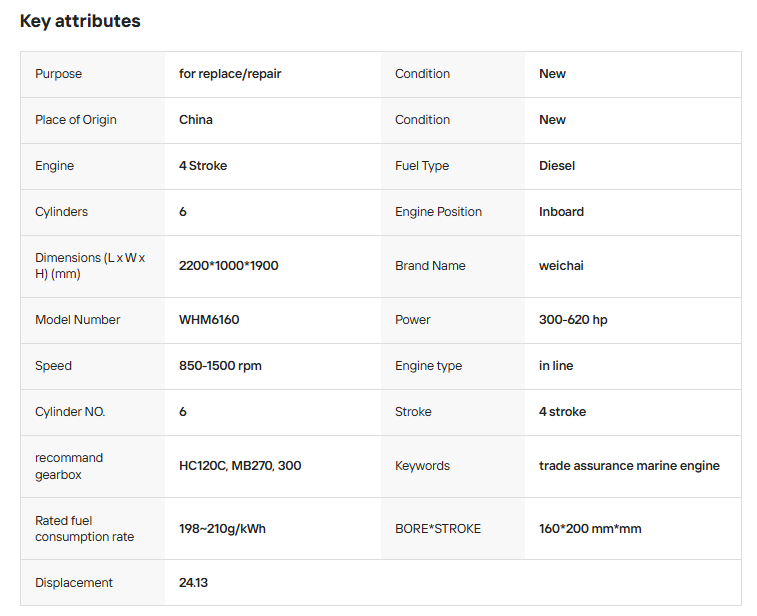Select the 'in line' engine type value

(556, 366)
